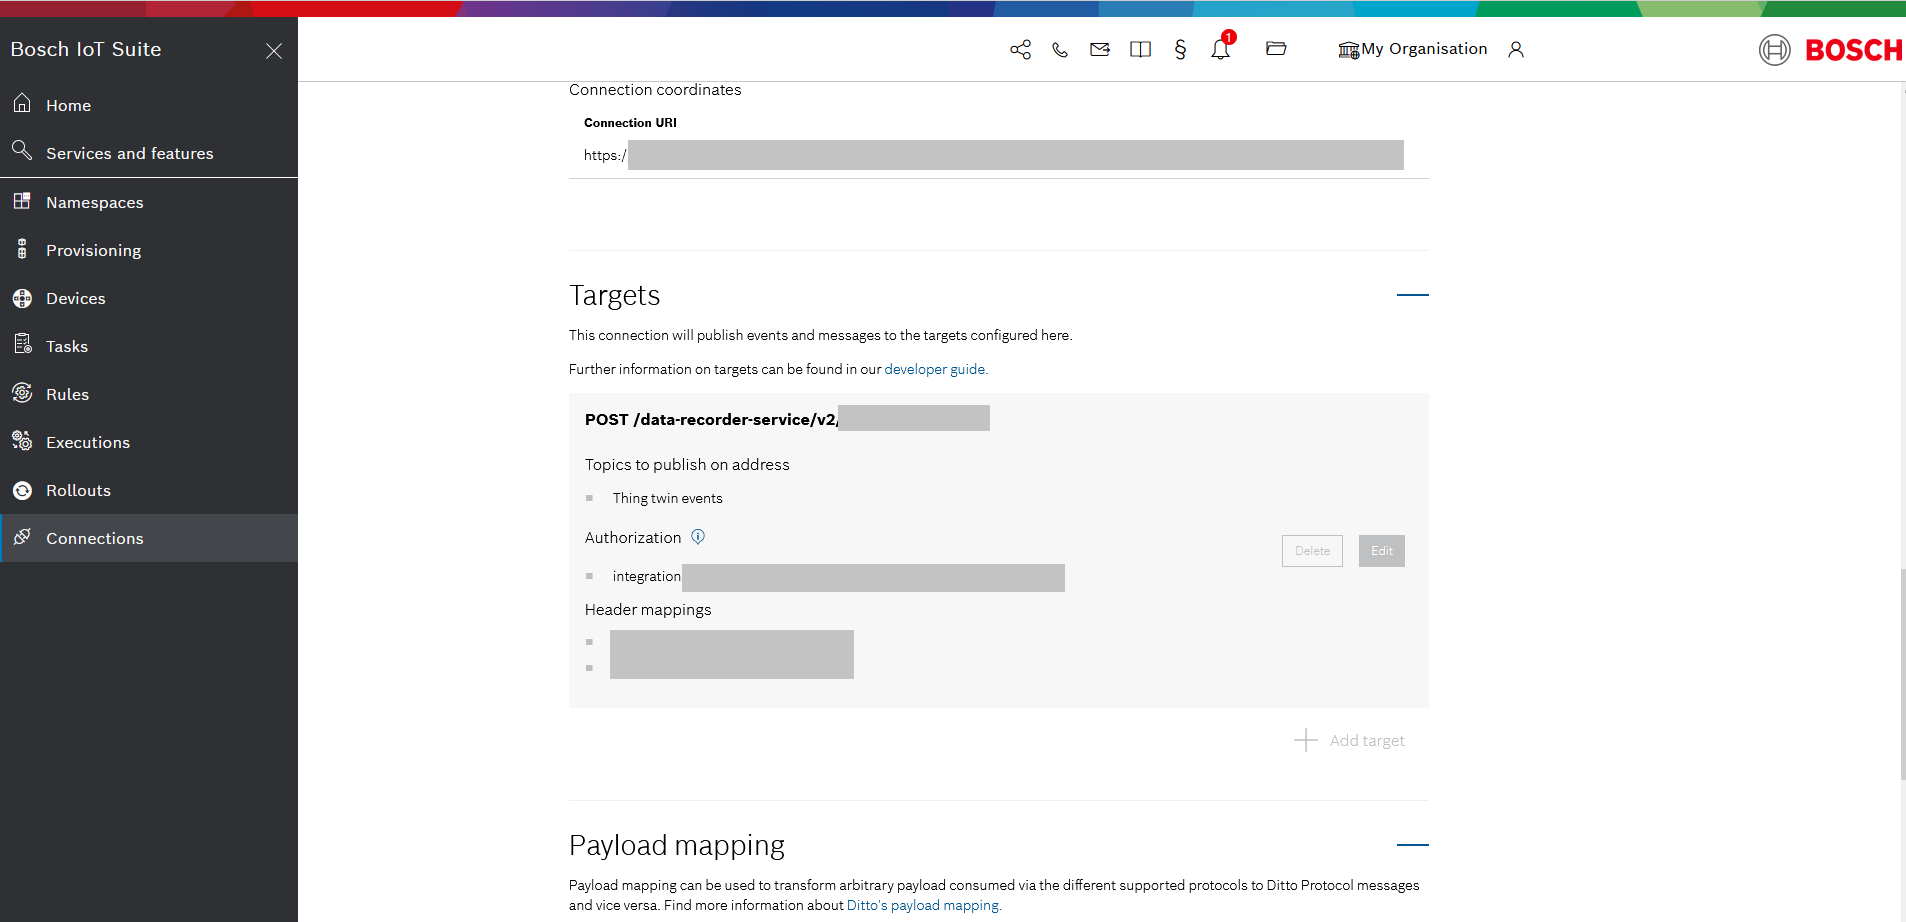Click the Tasks checklist icon

click(22, 345)
